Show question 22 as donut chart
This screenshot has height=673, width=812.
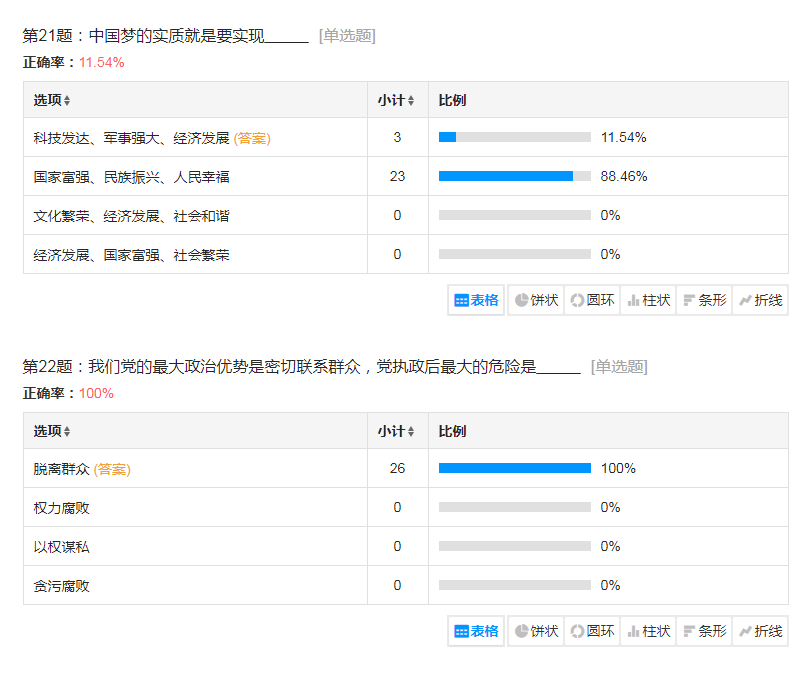pyautogui.click(x=592, y=631)
